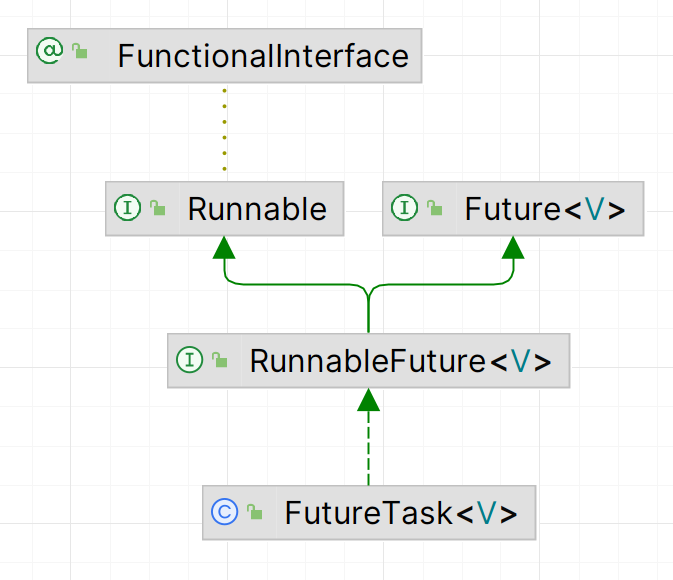Image resolution: width=673 pixels, height=580 pixels.
Task: Select the RunnableFuture<V> node label
Action: pyautogui.click(x=400, y=361)
